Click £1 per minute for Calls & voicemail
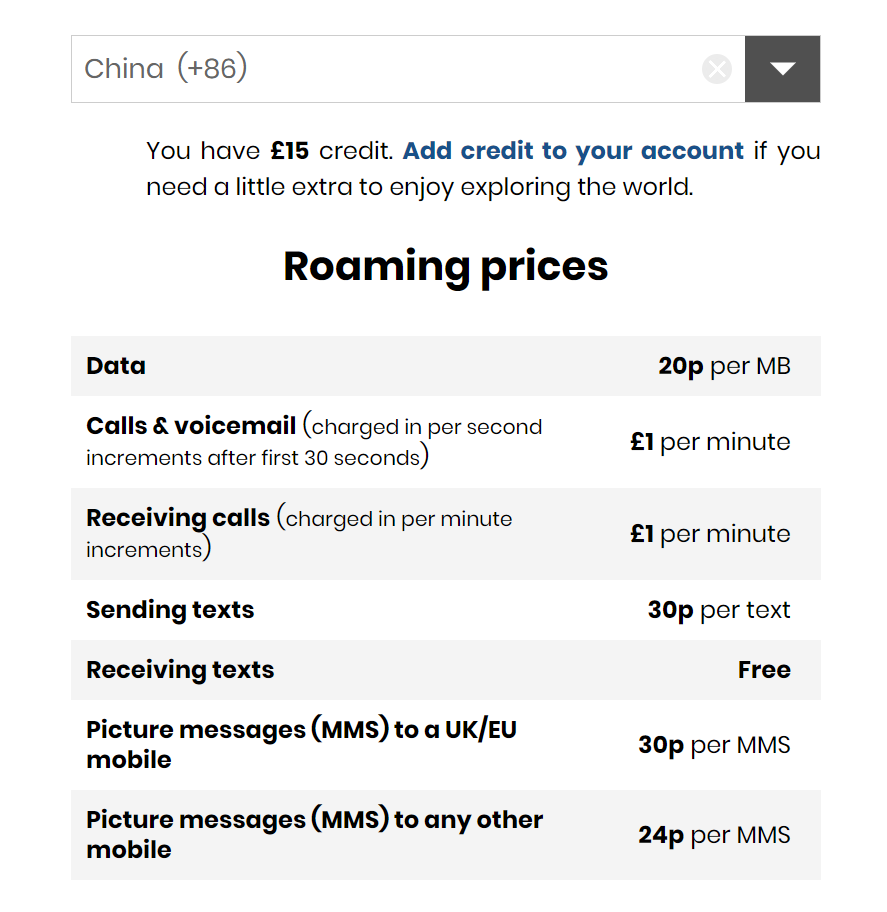This screenshot has width=887, height=912. pyautogui.click(x=710, y=442)
